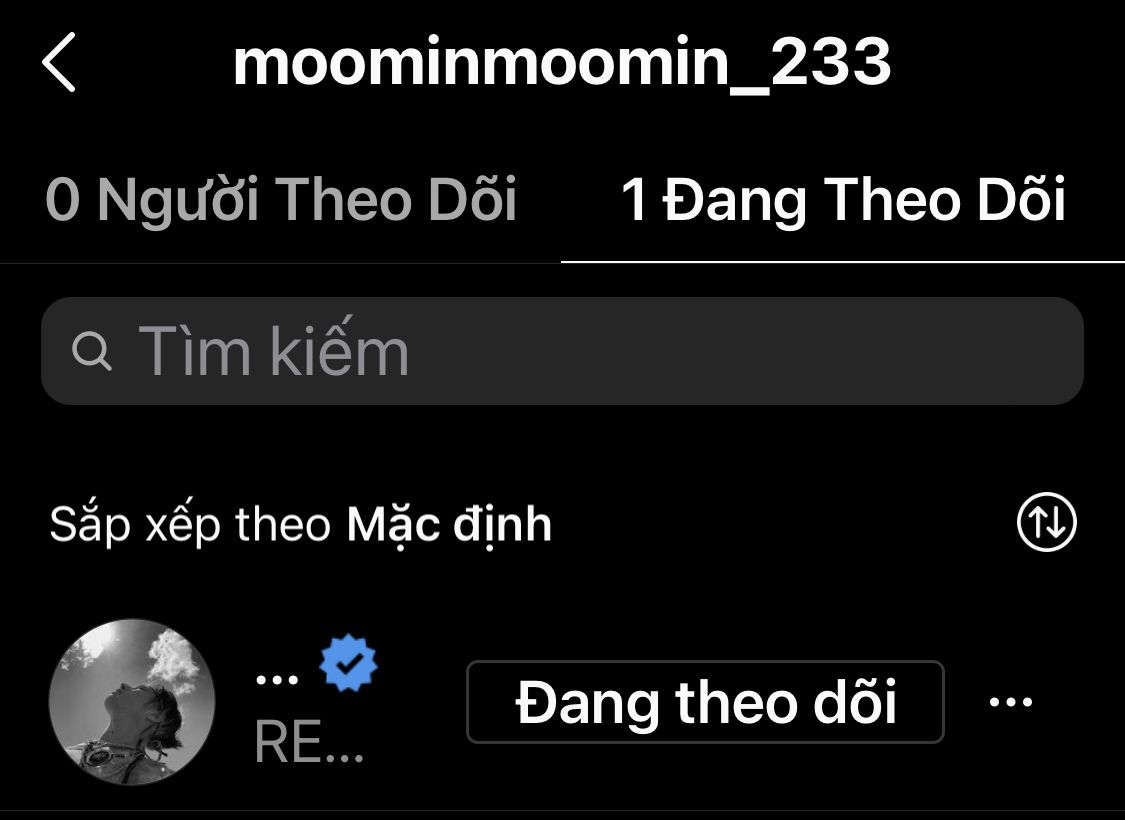Click the Đang theo dõi button
This screenshot has height=820, width=1125.
(x=705, y=702)
